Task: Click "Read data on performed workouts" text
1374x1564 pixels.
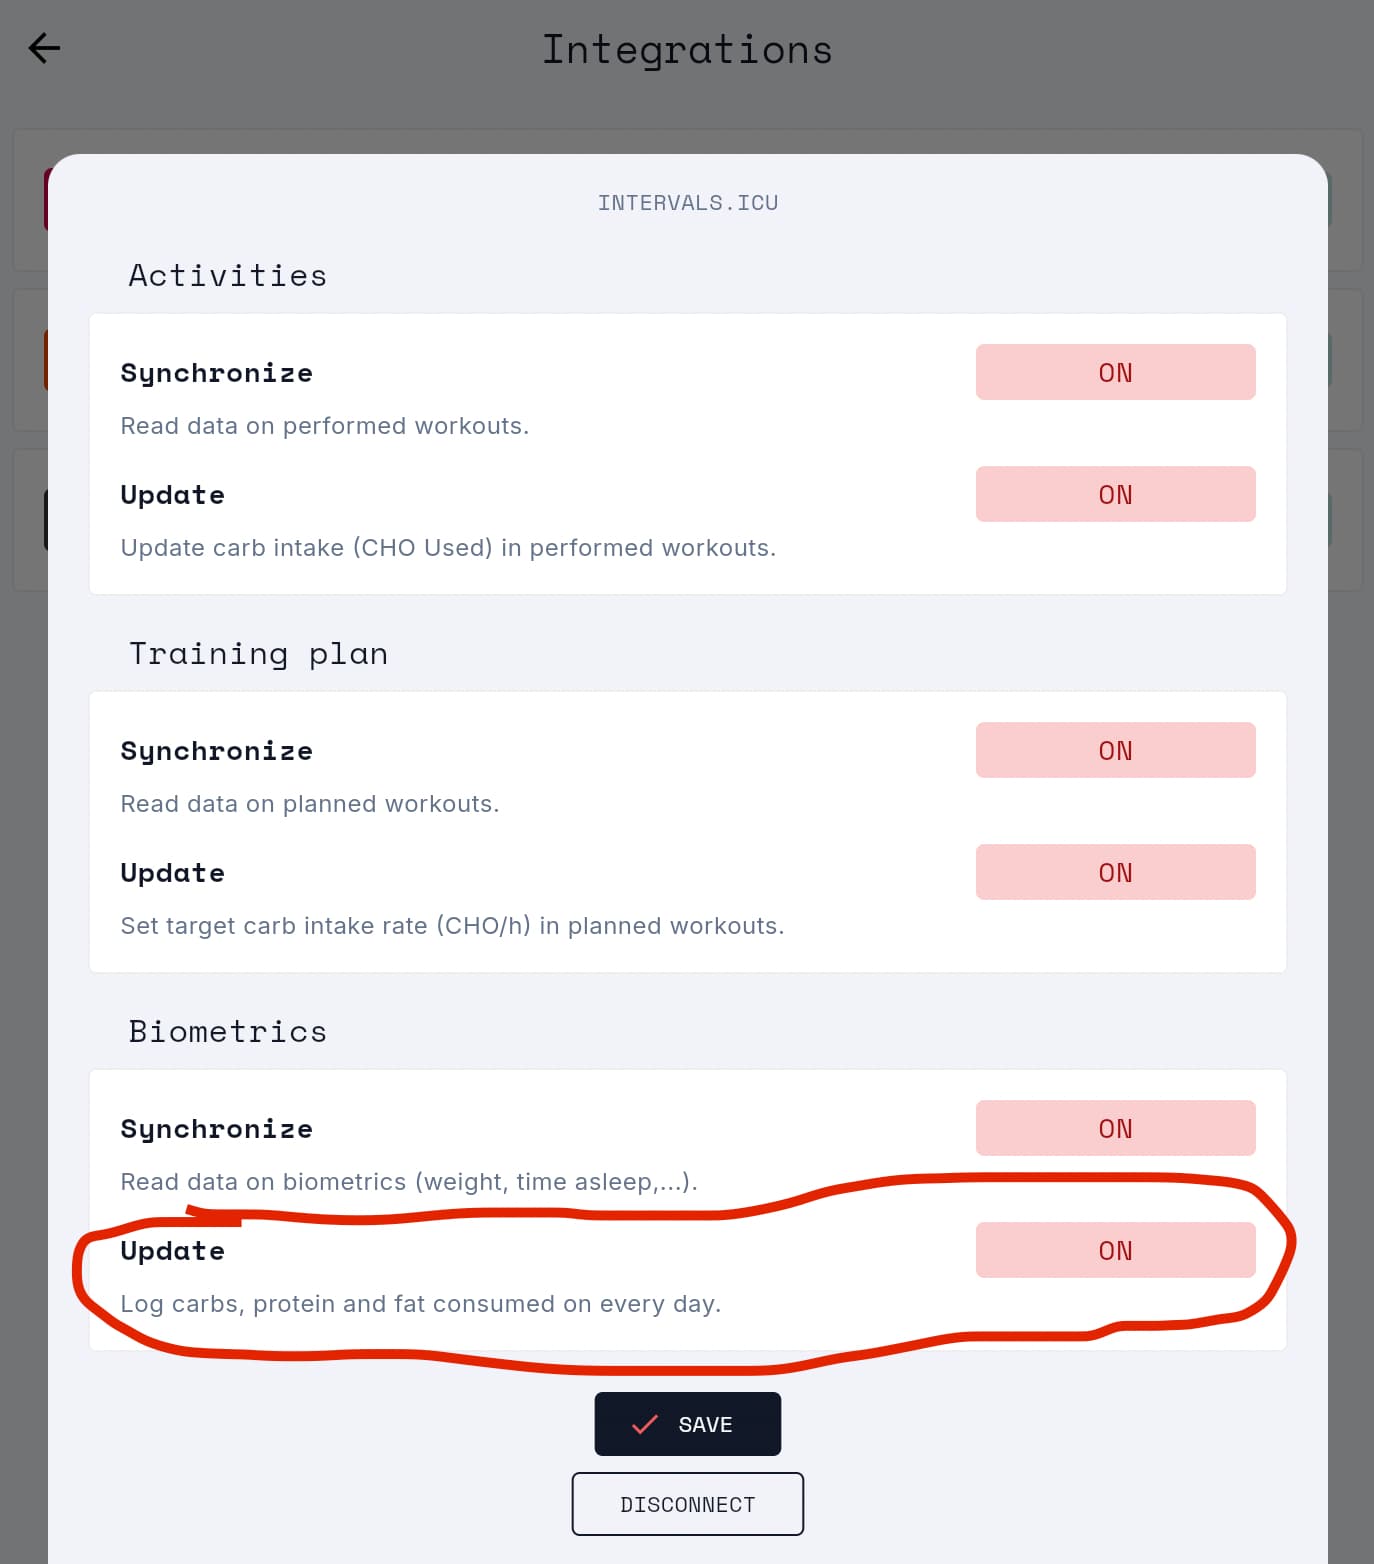Action: [324, 426]
